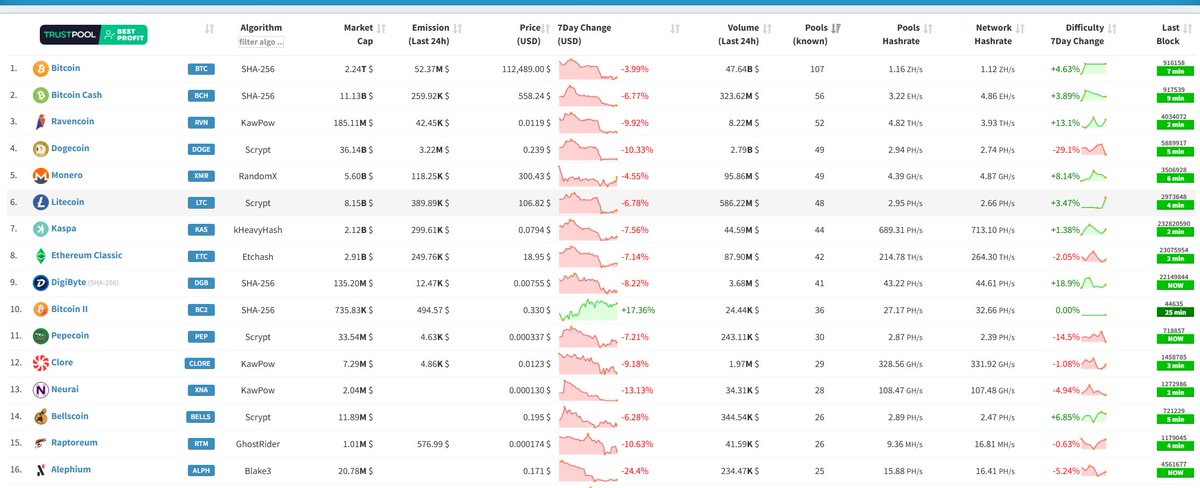
Task: Click the BCH ticker badge
Action: pos(201,96)
